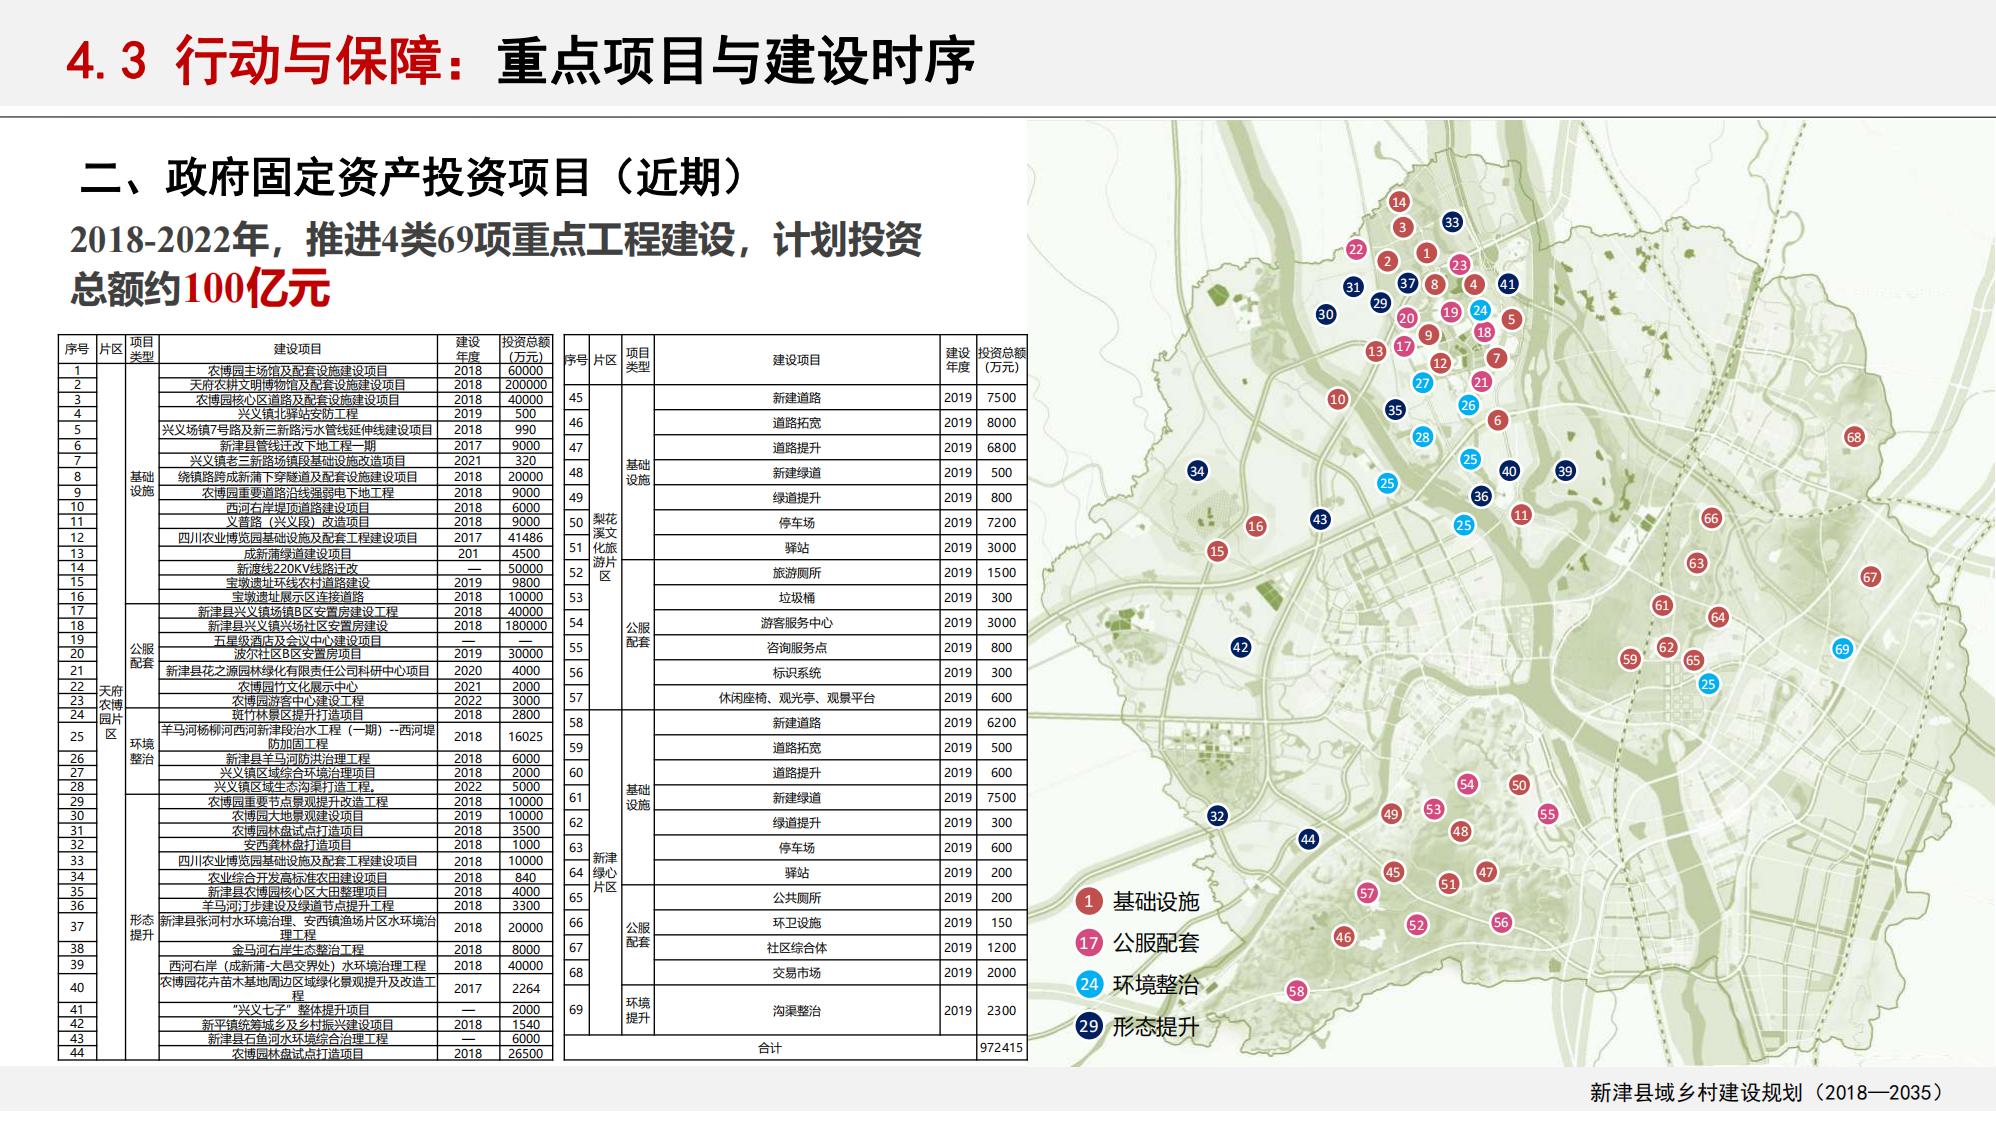Click investment value 200000

tap(526, 384)
